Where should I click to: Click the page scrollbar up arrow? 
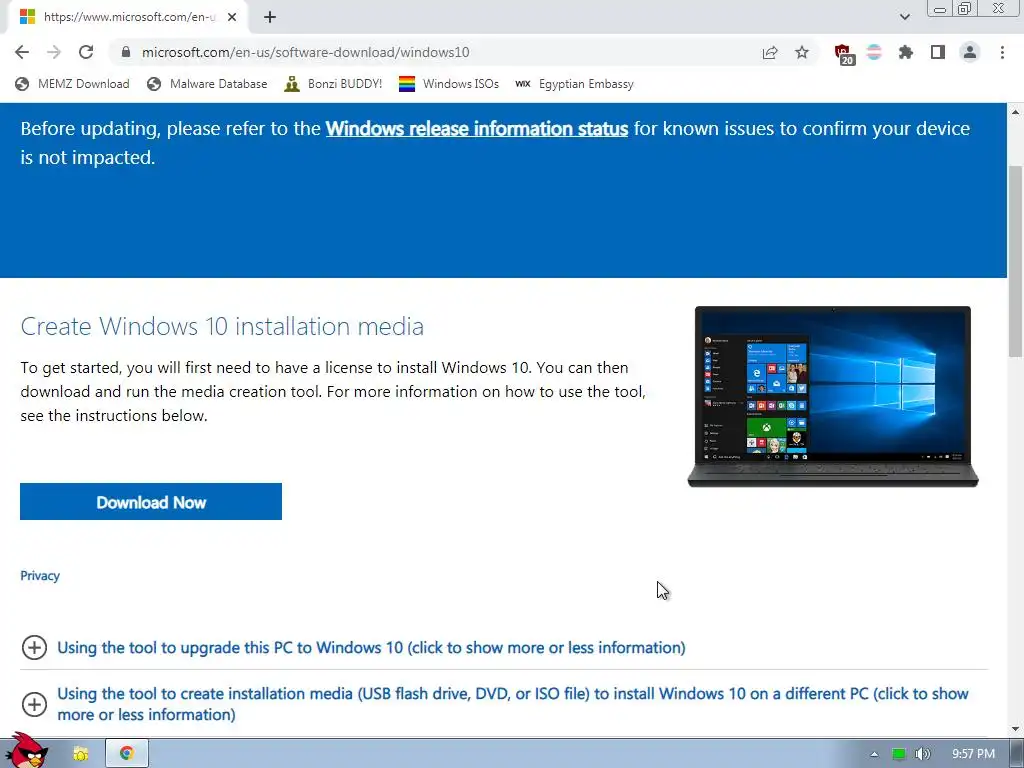(x=1016, y=112)
